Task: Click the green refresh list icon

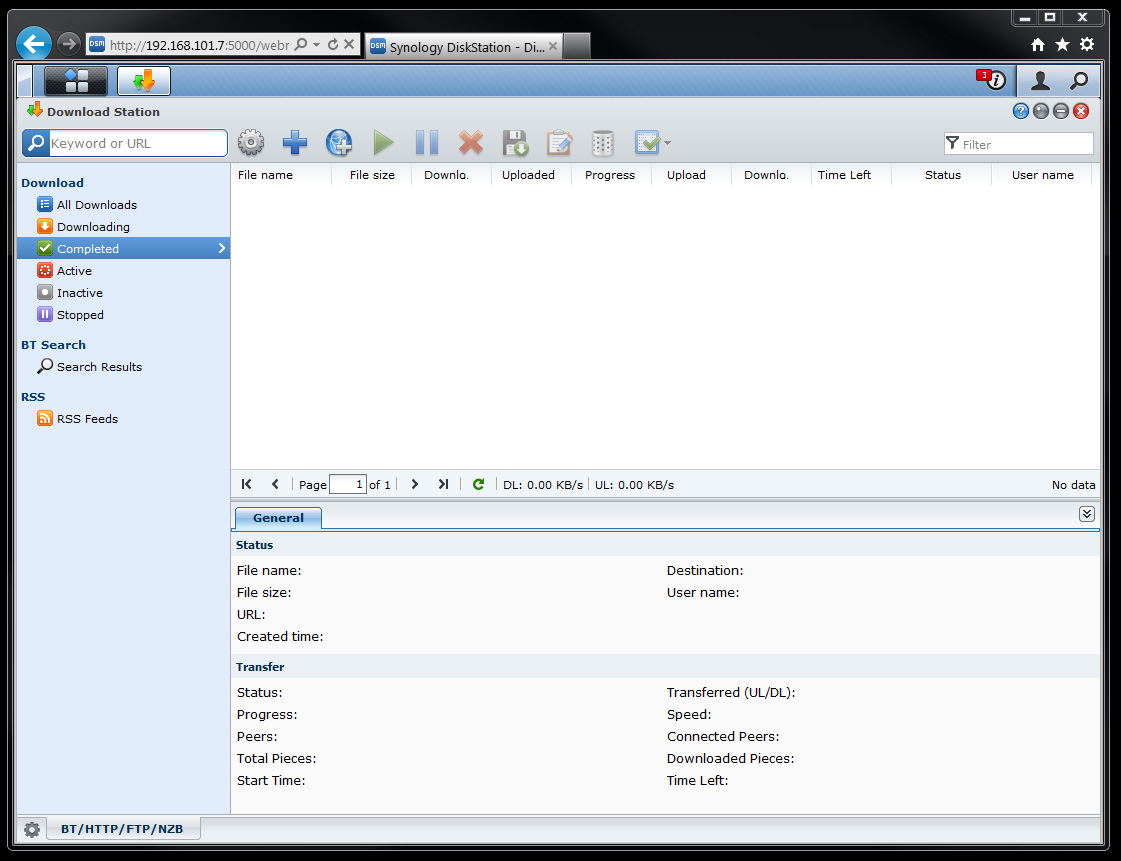Action: 478,484
